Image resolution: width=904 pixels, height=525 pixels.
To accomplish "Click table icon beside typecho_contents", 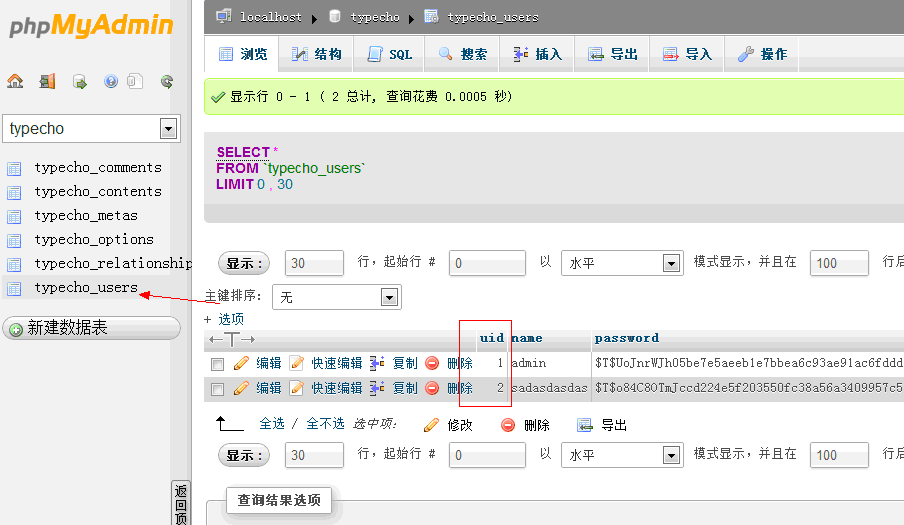I will (14, 192).
